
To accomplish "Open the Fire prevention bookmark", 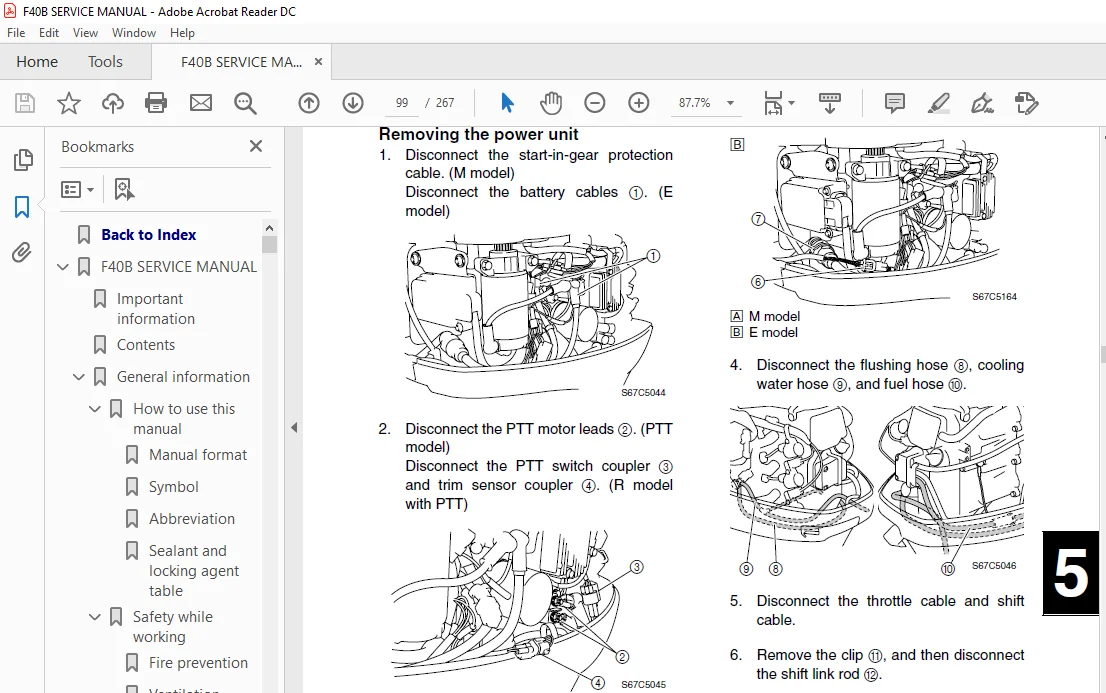I will (x=198, y=663).
